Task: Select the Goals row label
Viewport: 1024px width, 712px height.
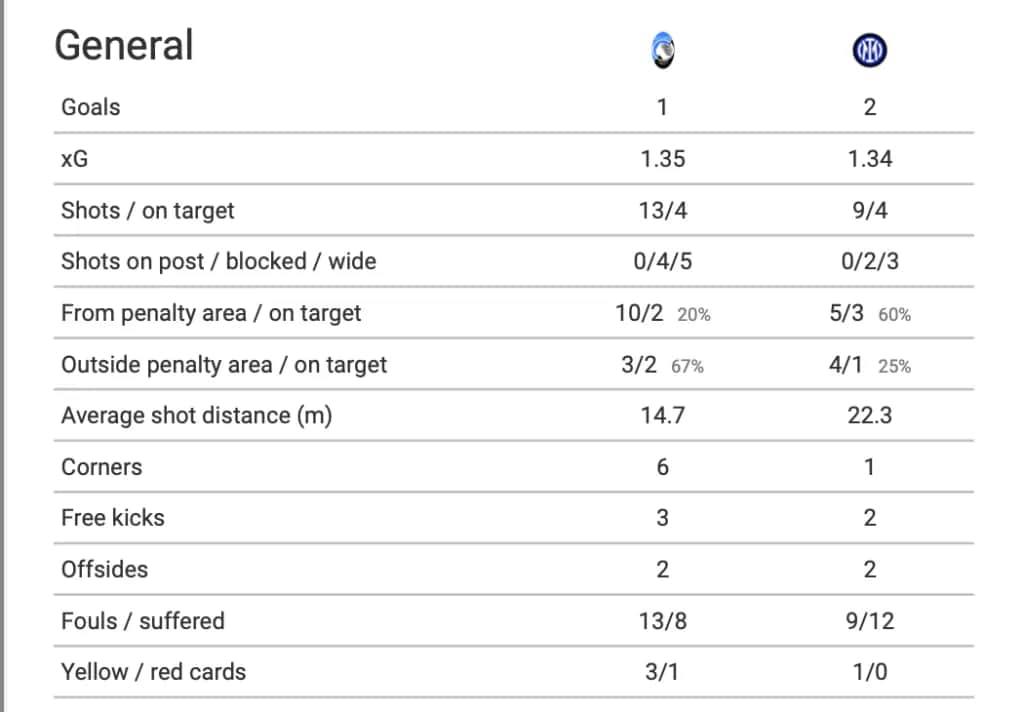Action: (x=91, y=107)
